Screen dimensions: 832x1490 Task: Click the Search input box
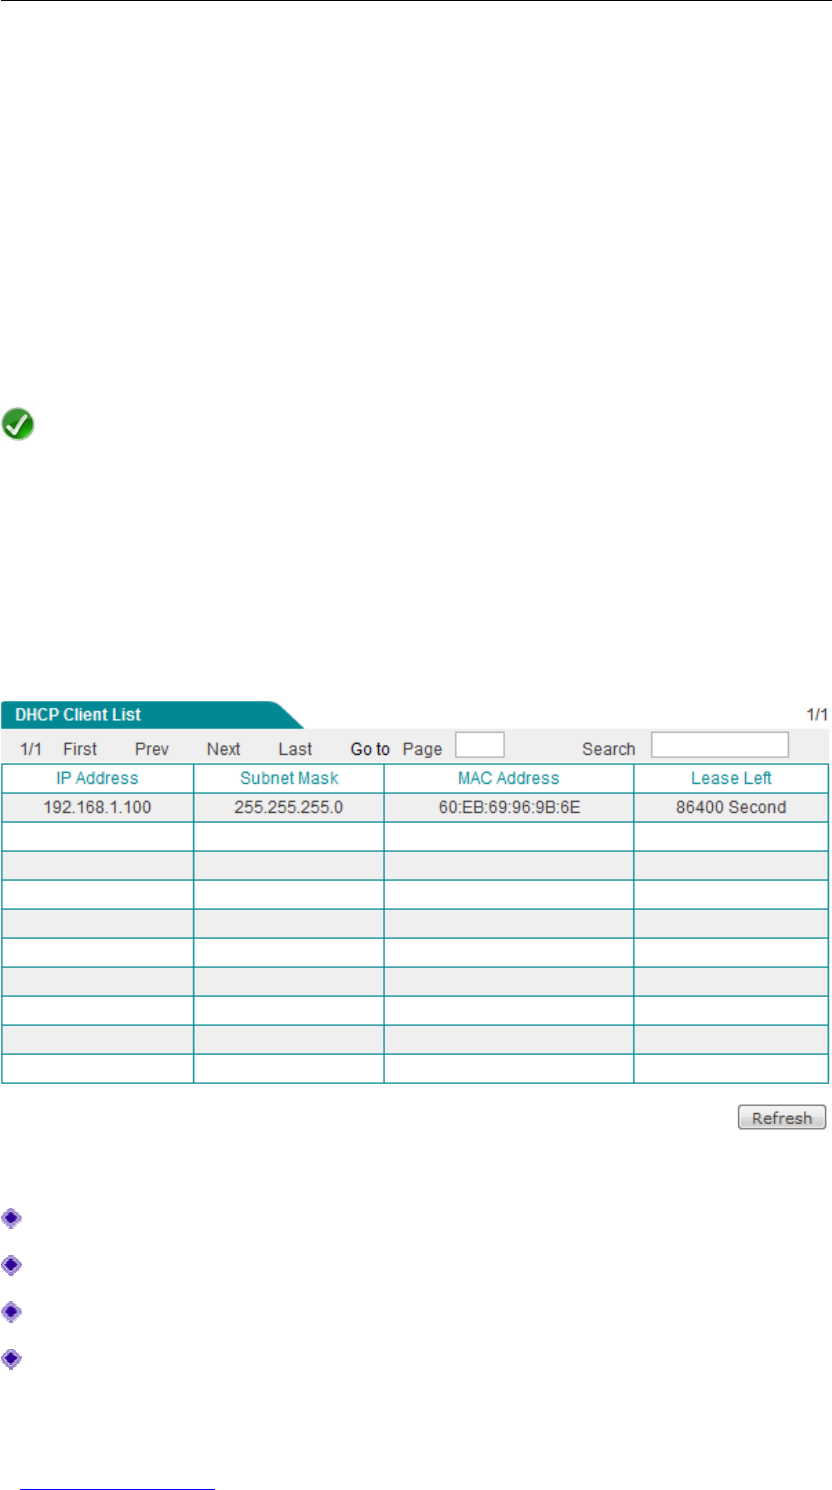coord(720,745)
